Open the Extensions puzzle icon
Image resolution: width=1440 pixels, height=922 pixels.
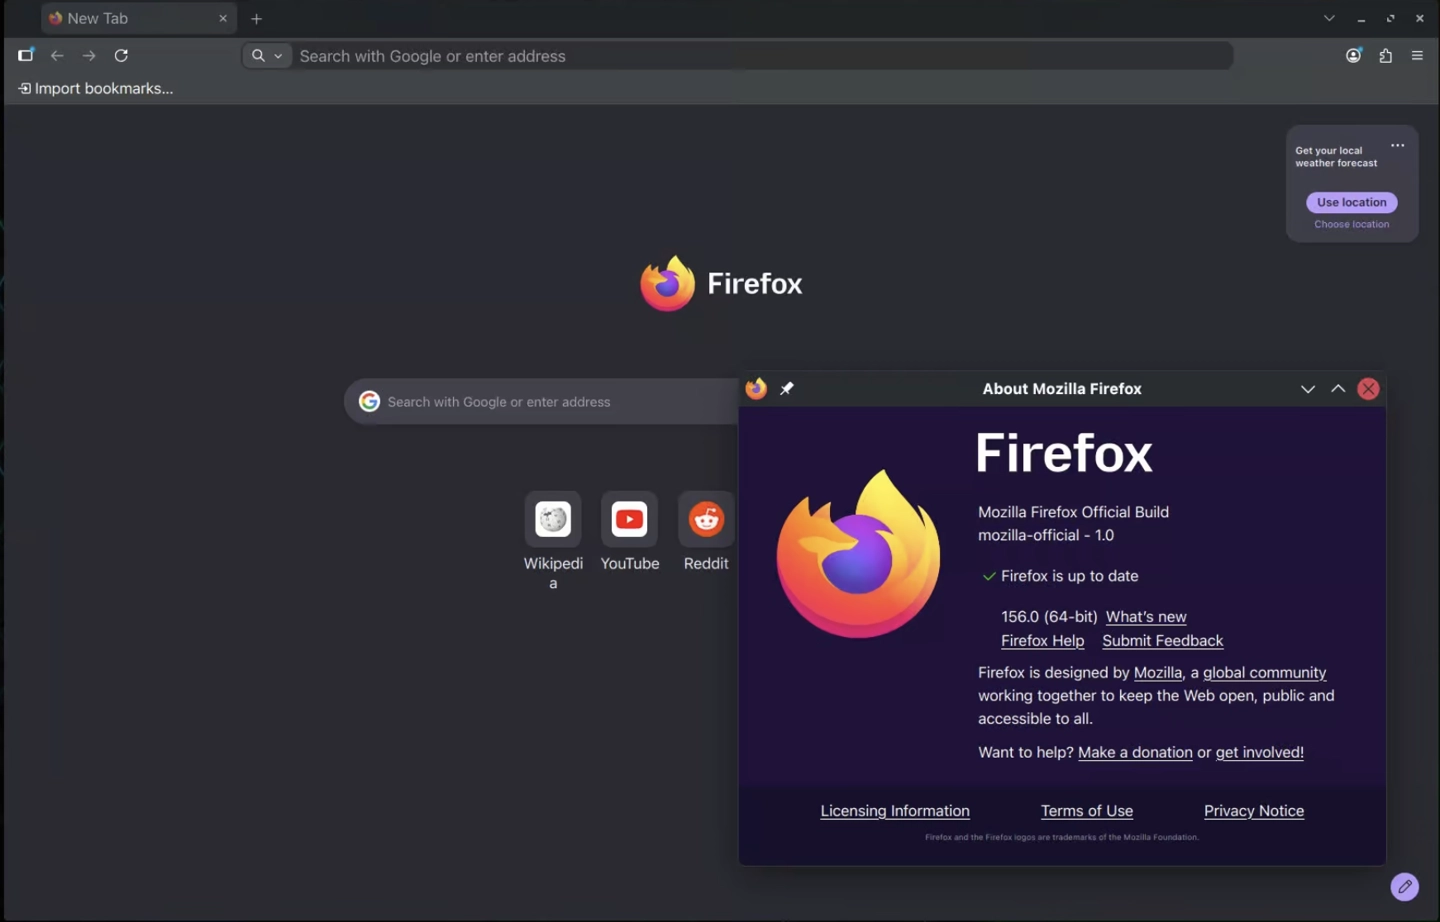pos(1385,56)
